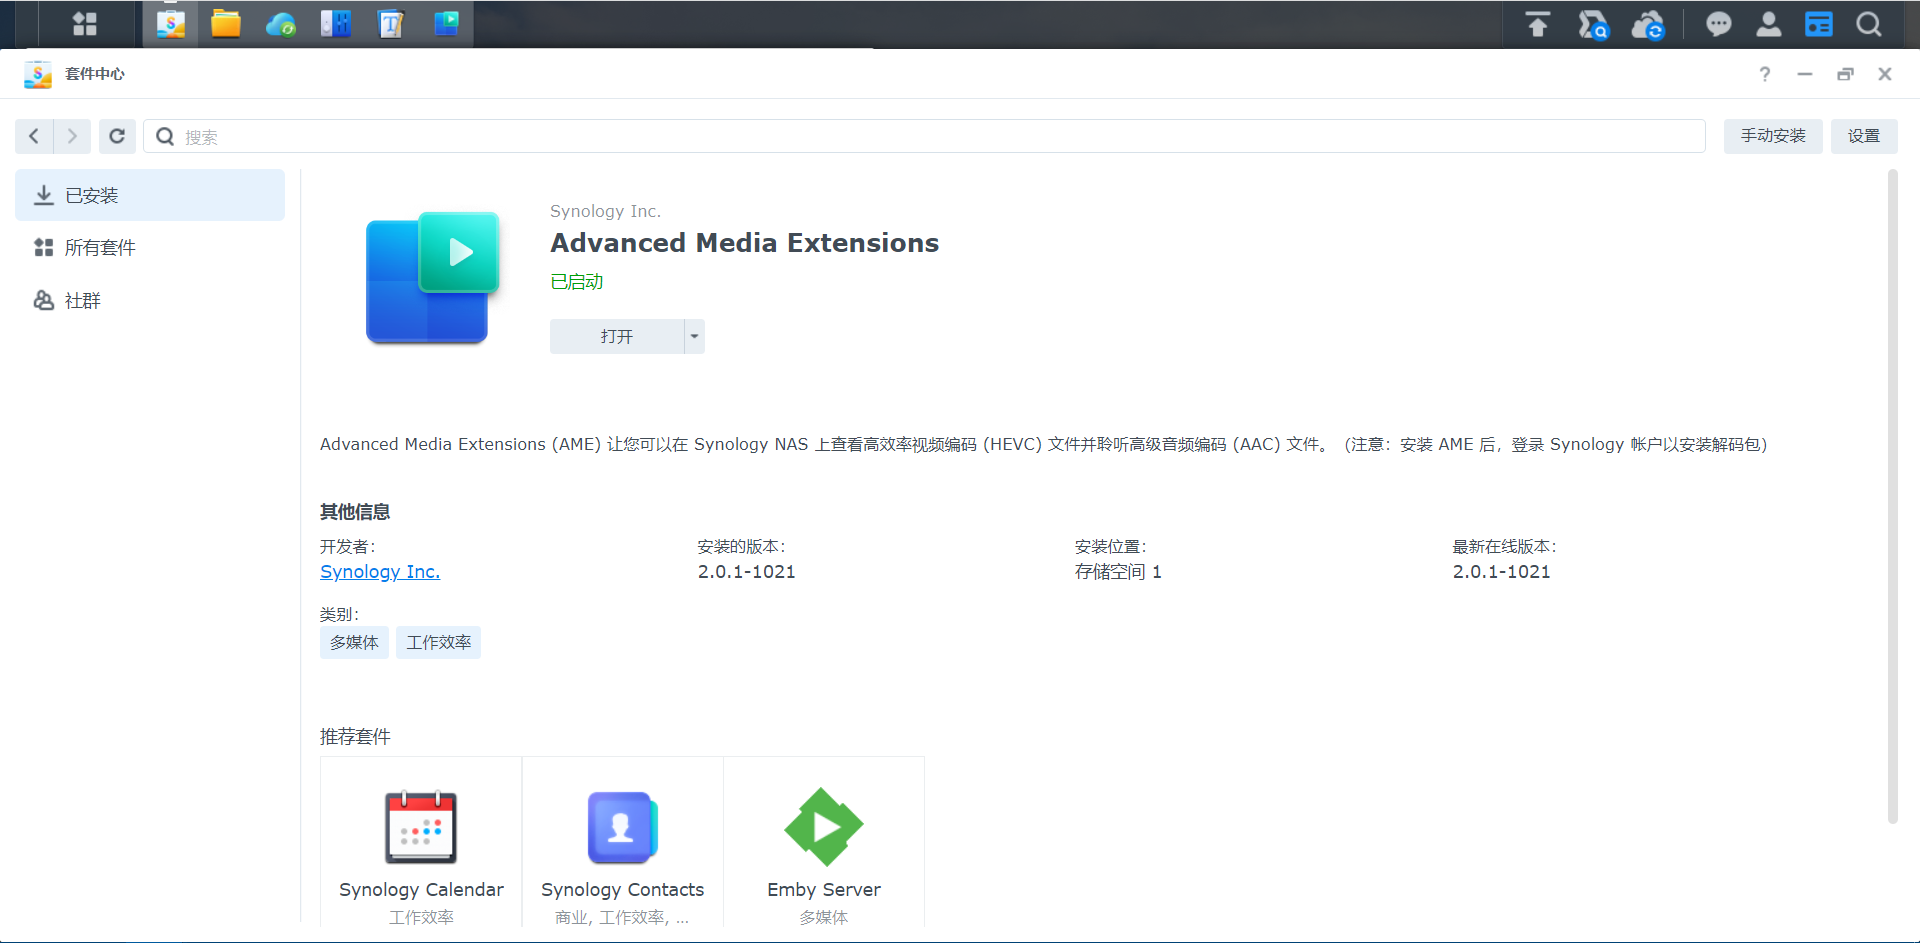Viewport: 1920px width, 943px height.
Task: Open the 设置 button
Action: pos(1864,136)
